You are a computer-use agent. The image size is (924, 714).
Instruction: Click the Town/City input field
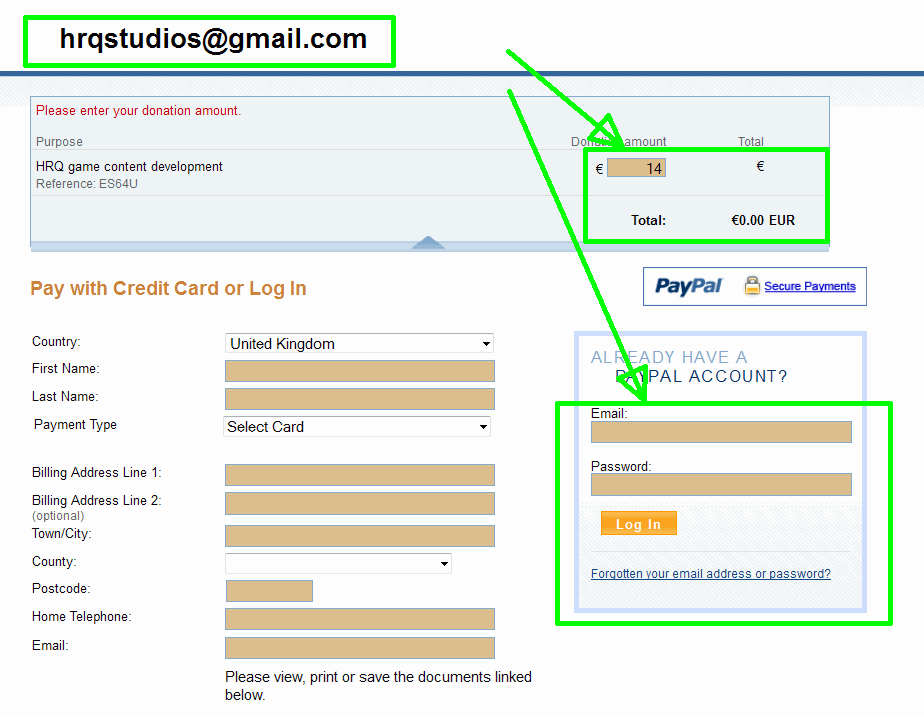pyautogui.click(x=359, y=536)
